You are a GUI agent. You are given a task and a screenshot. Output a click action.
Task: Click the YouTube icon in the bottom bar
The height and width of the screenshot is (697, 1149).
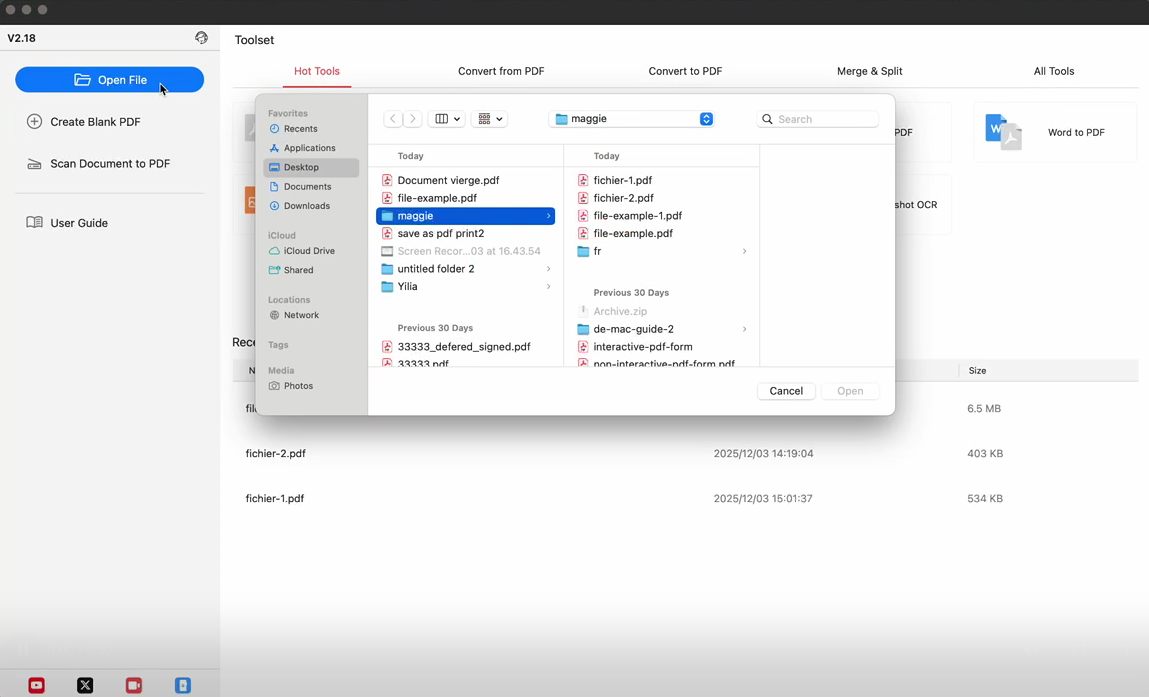[37, 685]
